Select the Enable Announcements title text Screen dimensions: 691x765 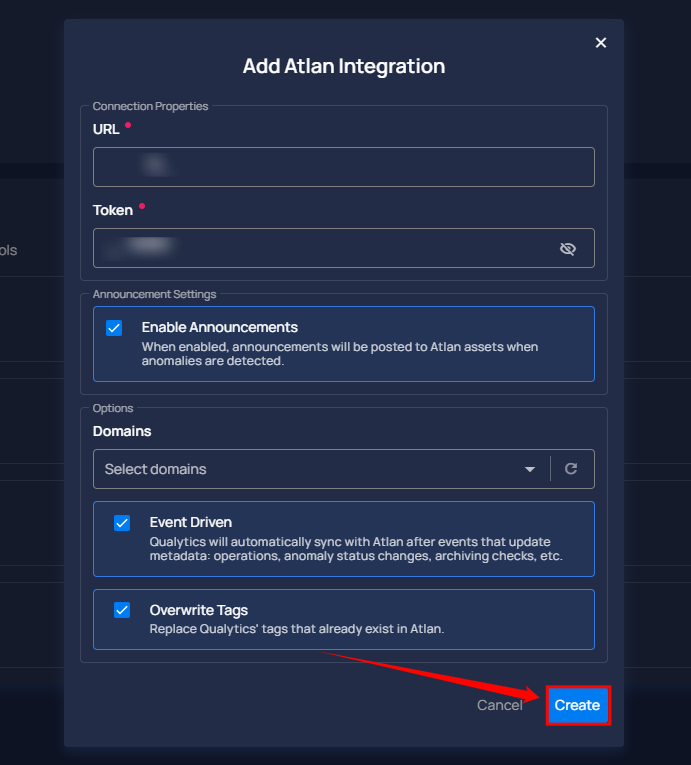[220, 327]
